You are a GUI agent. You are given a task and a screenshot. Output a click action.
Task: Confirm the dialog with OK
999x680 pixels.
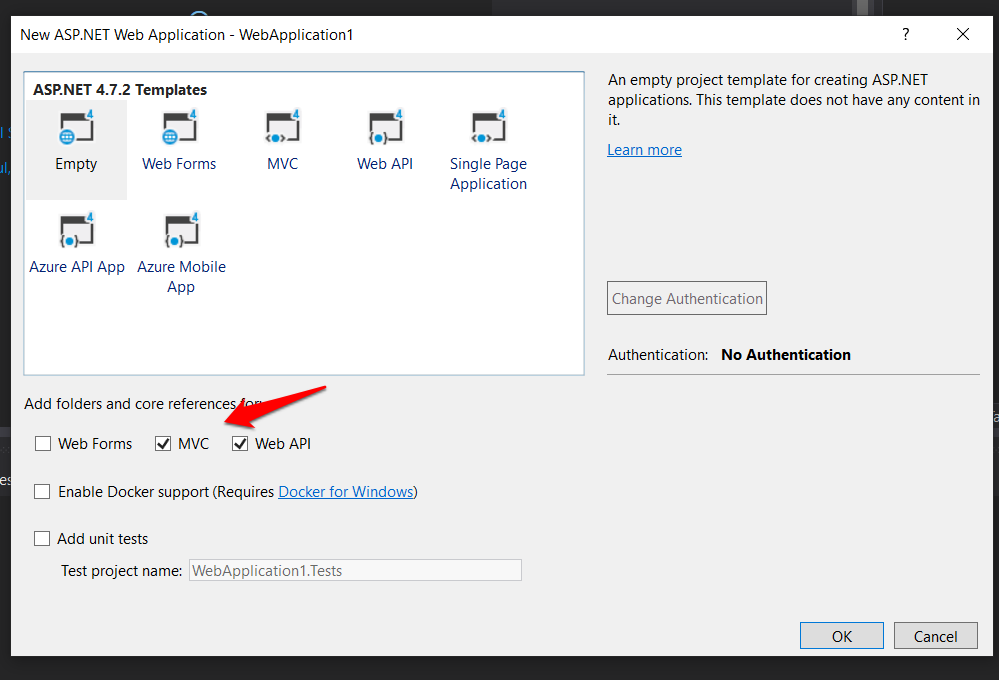tap(841, 636)
